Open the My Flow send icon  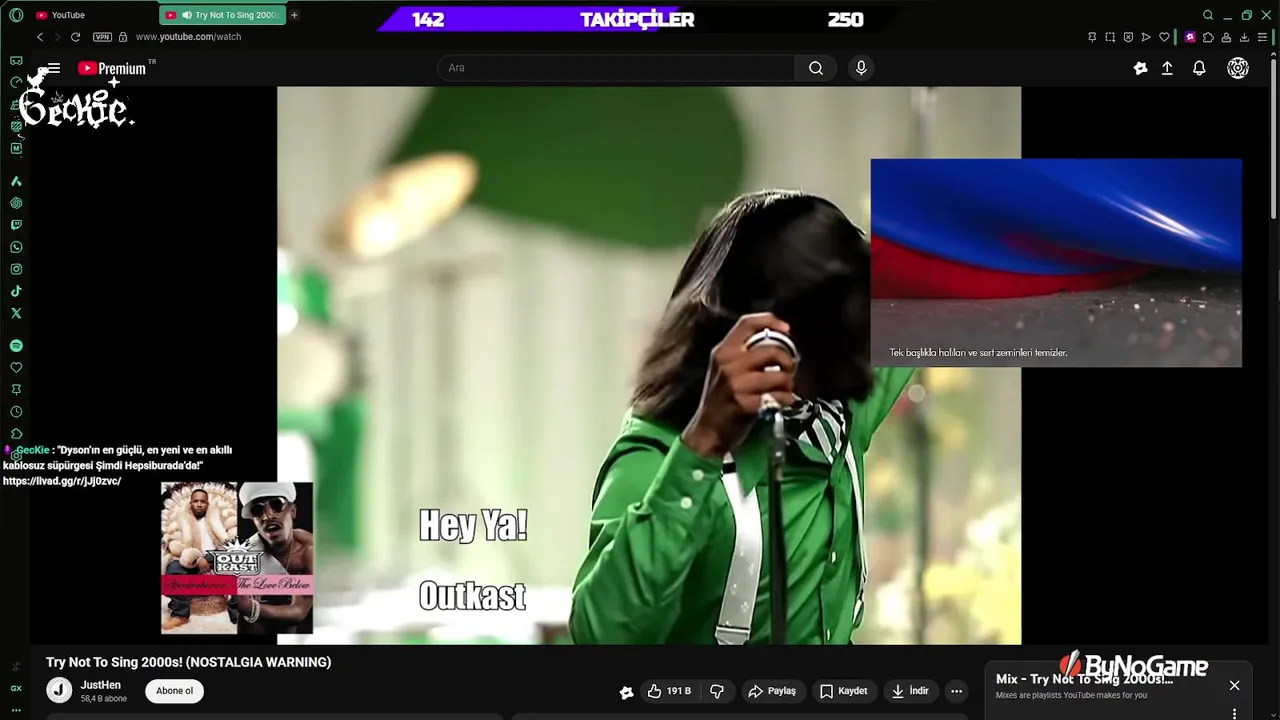tap(1146, 37)
